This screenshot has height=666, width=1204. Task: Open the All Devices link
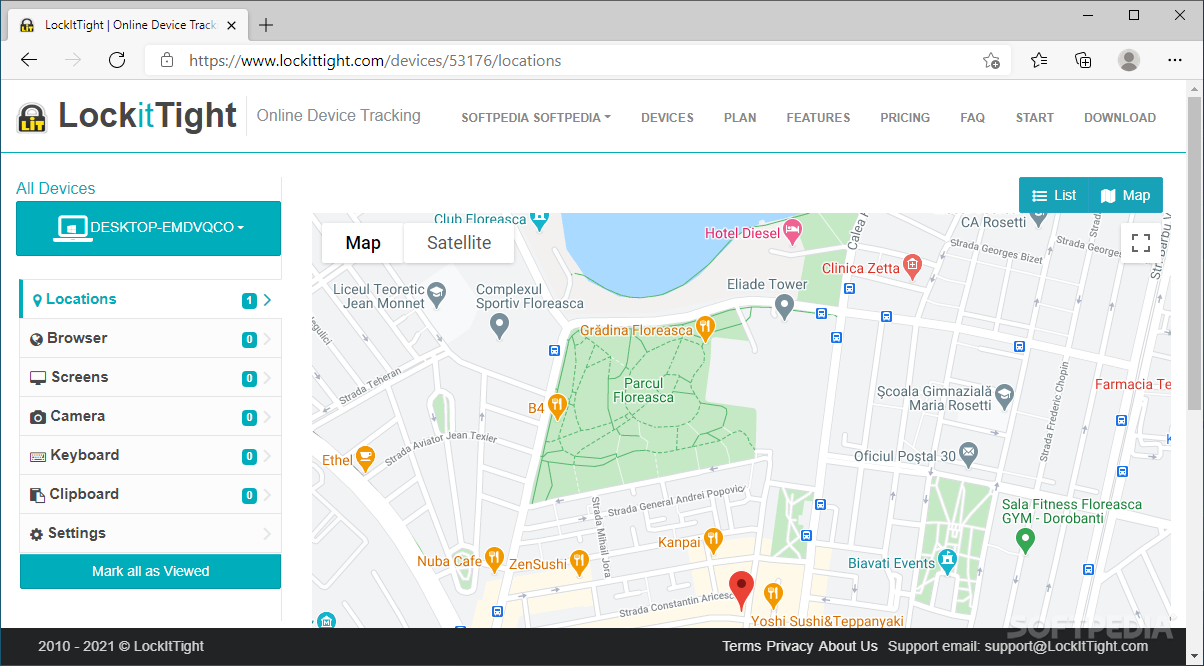(x=56, y=188)
